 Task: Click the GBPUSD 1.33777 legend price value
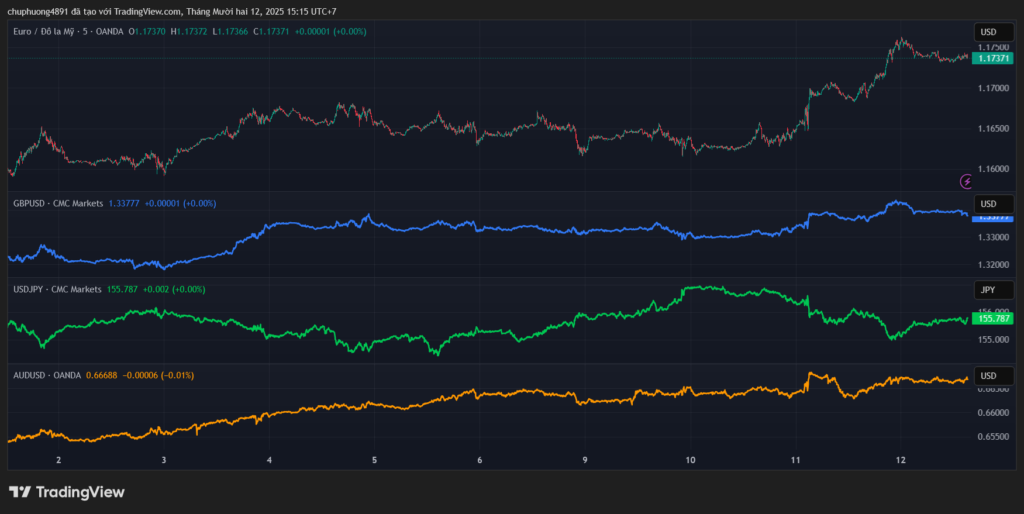coord(123,204)
